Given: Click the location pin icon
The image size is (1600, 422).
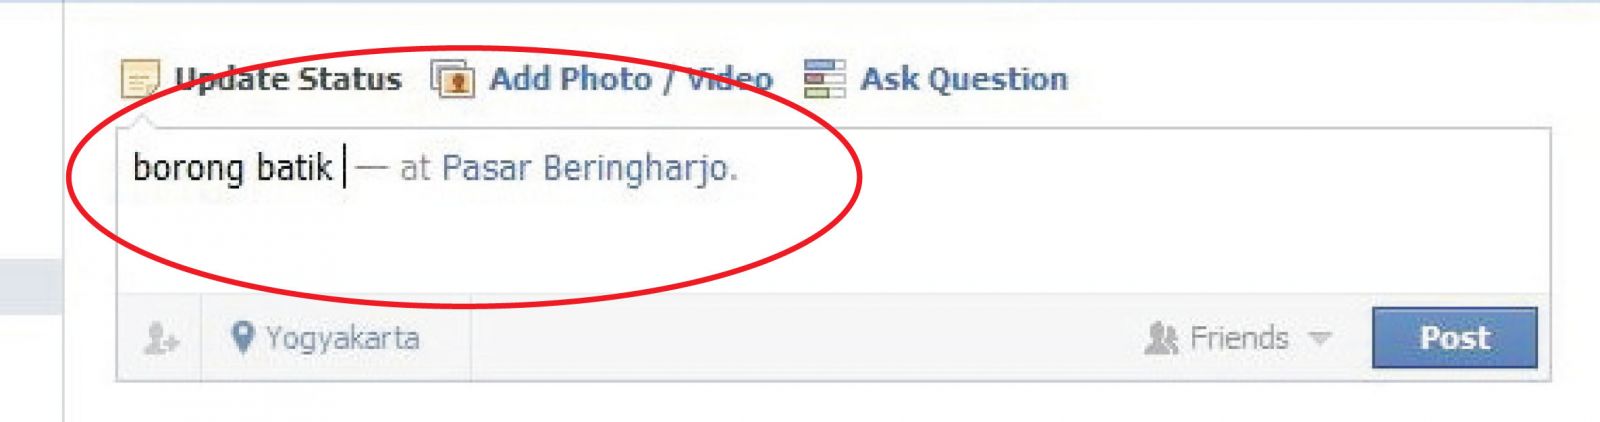Looking at the screenshot, I should coord(241,337).
